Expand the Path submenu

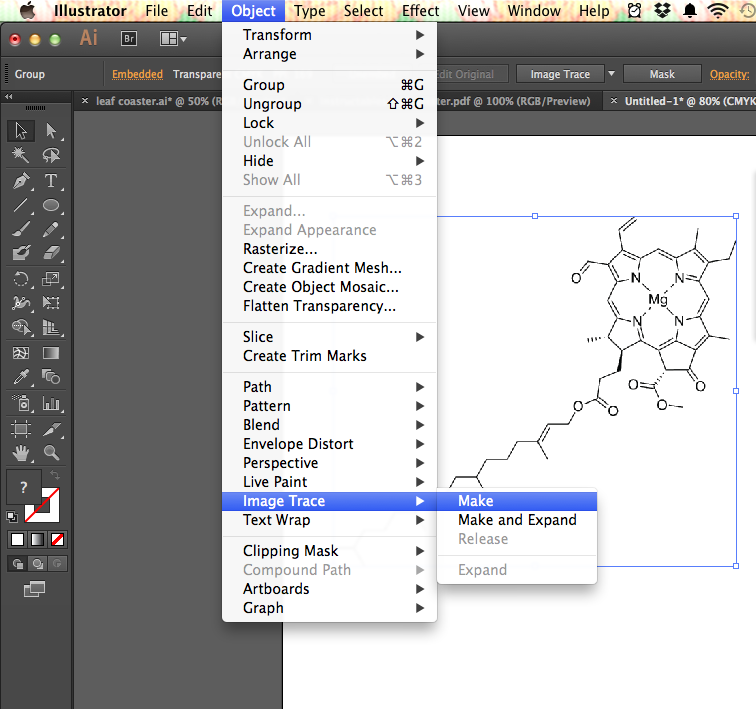(329, 387)
